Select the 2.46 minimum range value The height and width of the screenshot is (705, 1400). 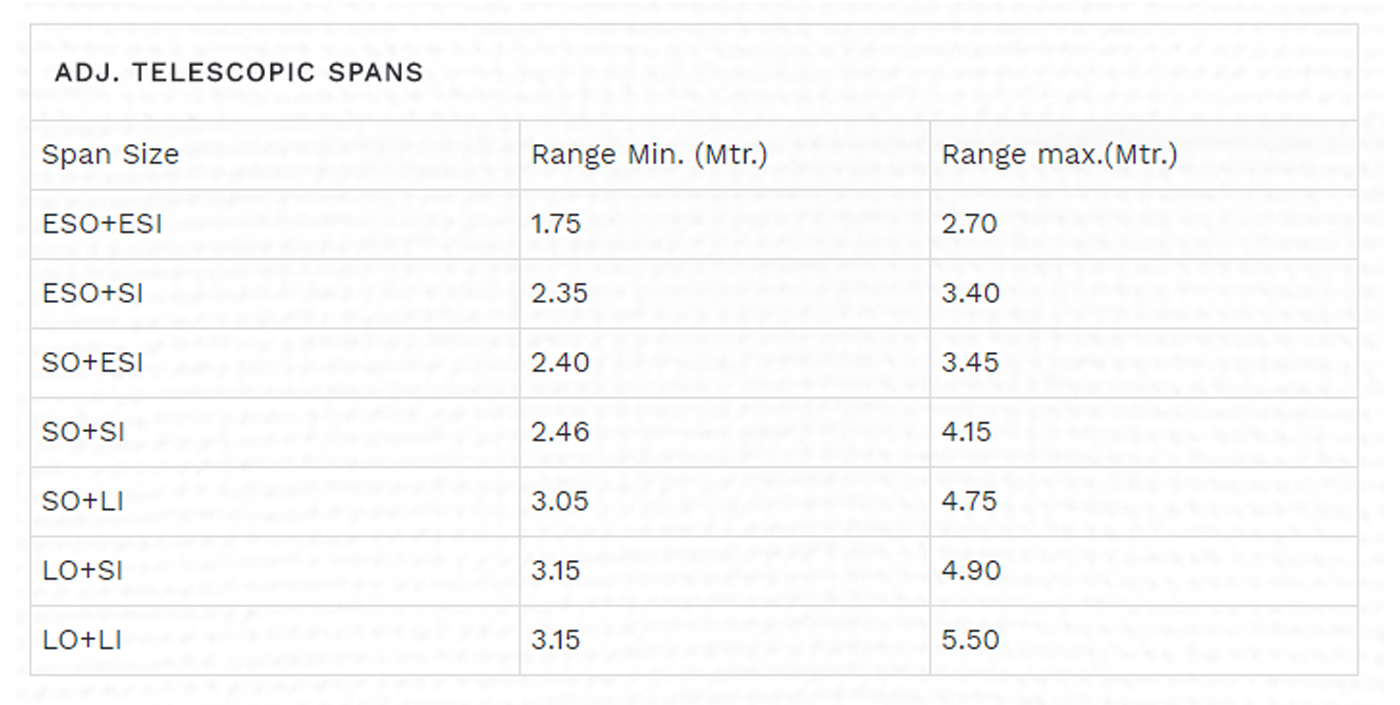pos(560,432)
